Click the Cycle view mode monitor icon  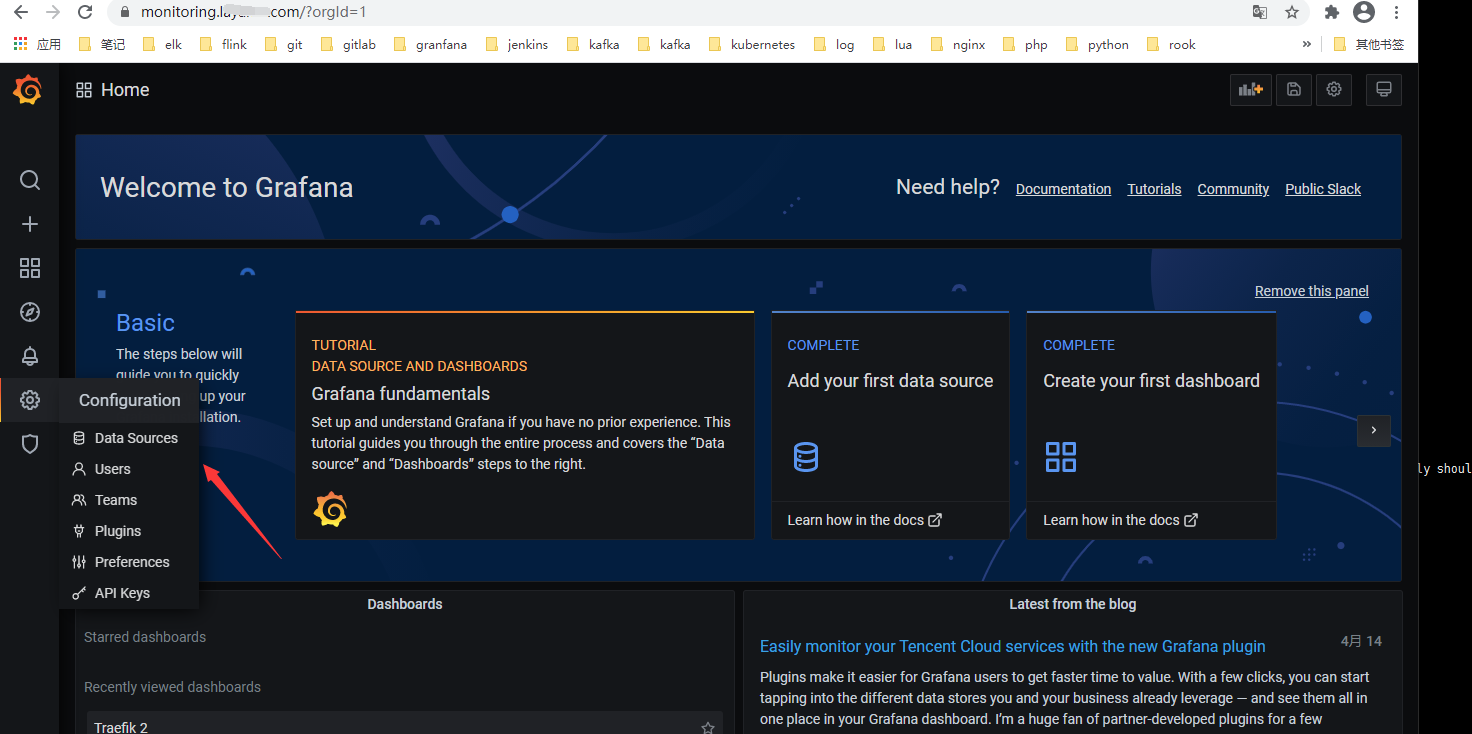click(x=1384, y=89)
